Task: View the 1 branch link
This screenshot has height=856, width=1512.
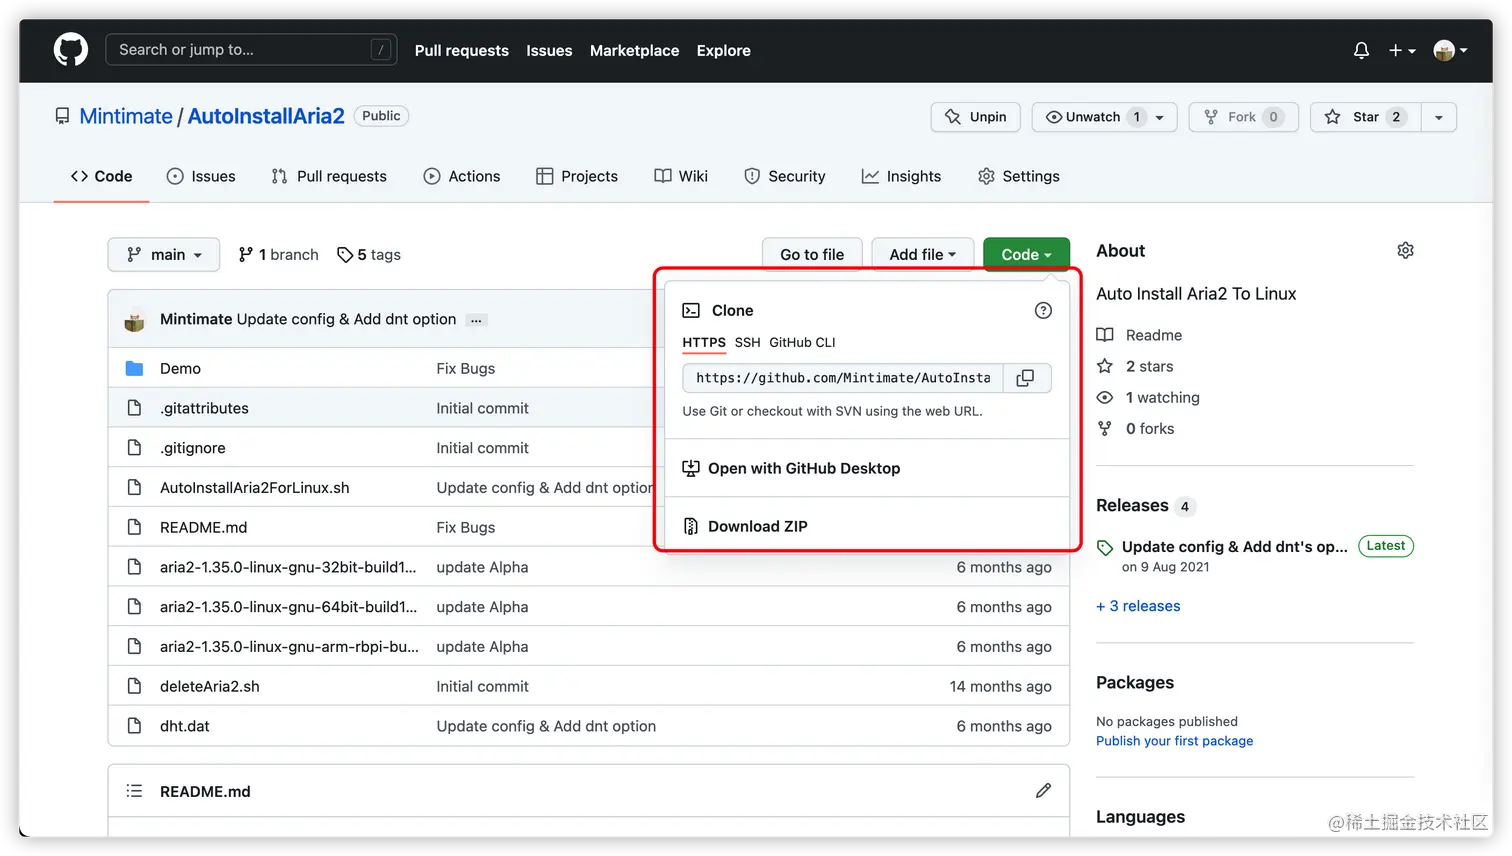Action: [x=279, y=255]
